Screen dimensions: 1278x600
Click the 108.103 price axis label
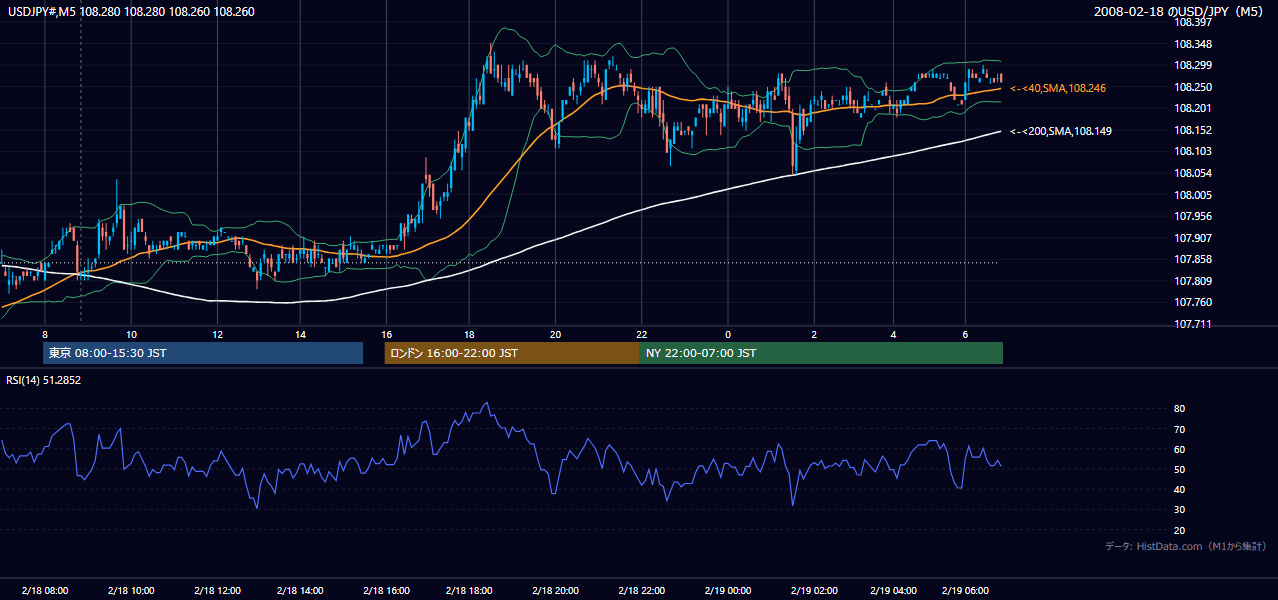pyautogui.click(x=1193, y=151)
